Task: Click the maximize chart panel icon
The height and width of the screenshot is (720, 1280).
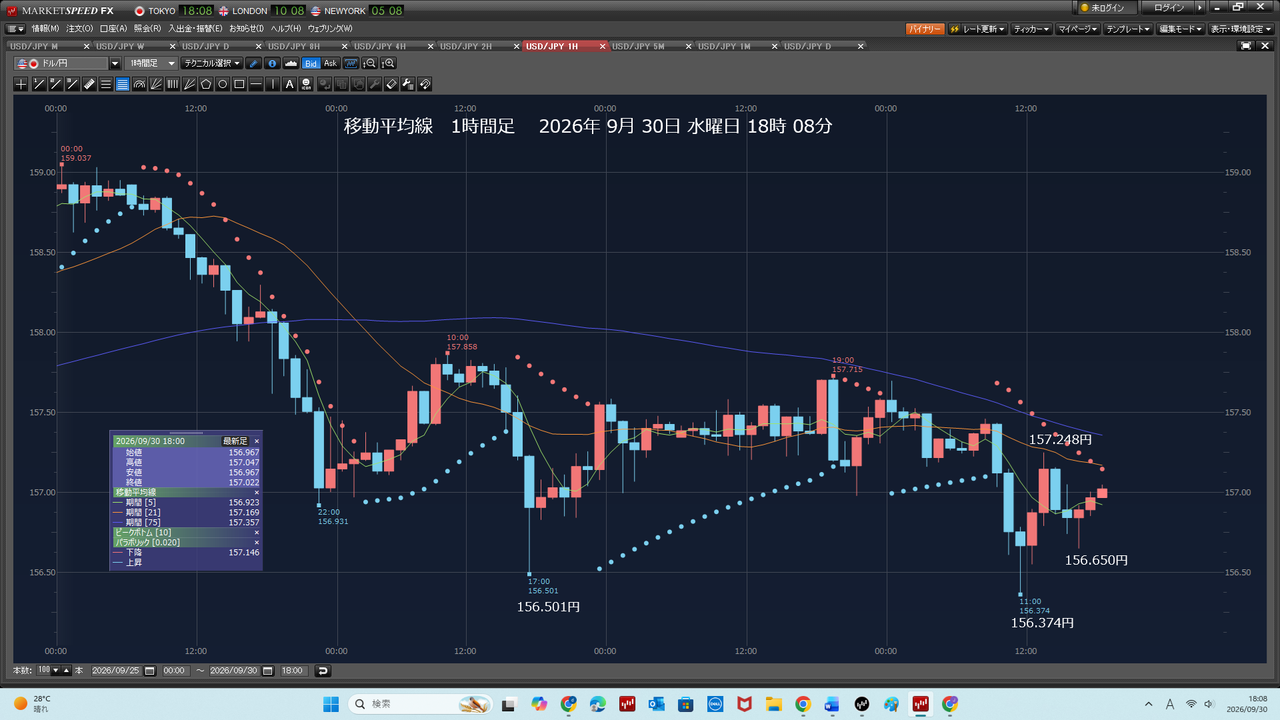Action: tap(1246, 46)
